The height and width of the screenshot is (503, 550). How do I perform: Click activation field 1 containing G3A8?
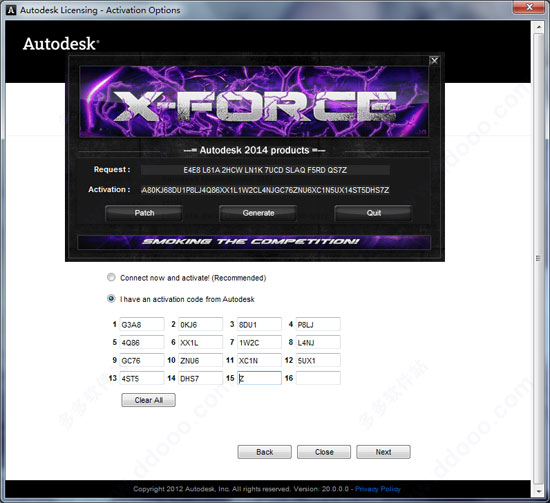coord(142,324)
